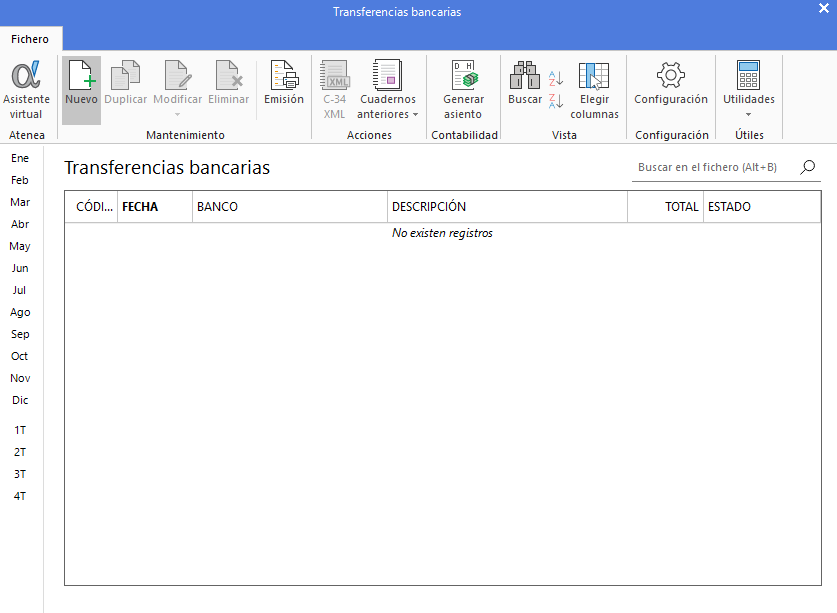Open Cuadernos anteriores notebook icon
This screenshot has height=613, width=837.
tap(387, 75)
